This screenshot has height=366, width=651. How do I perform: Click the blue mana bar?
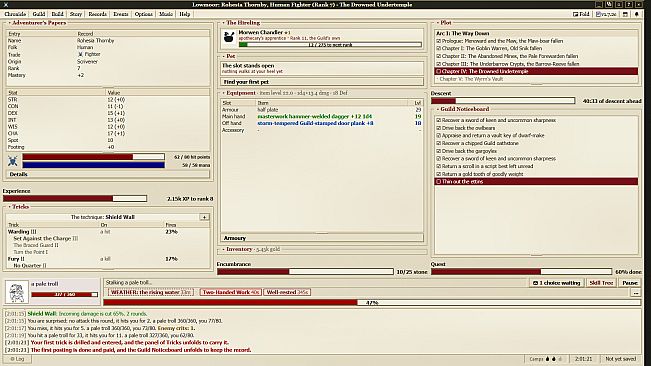pos(94,165)
